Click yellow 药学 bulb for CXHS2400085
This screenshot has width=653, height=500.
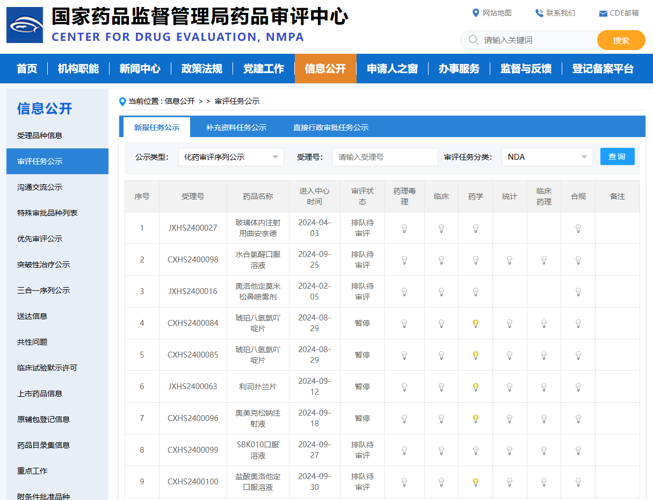click(x=476, y=355)
